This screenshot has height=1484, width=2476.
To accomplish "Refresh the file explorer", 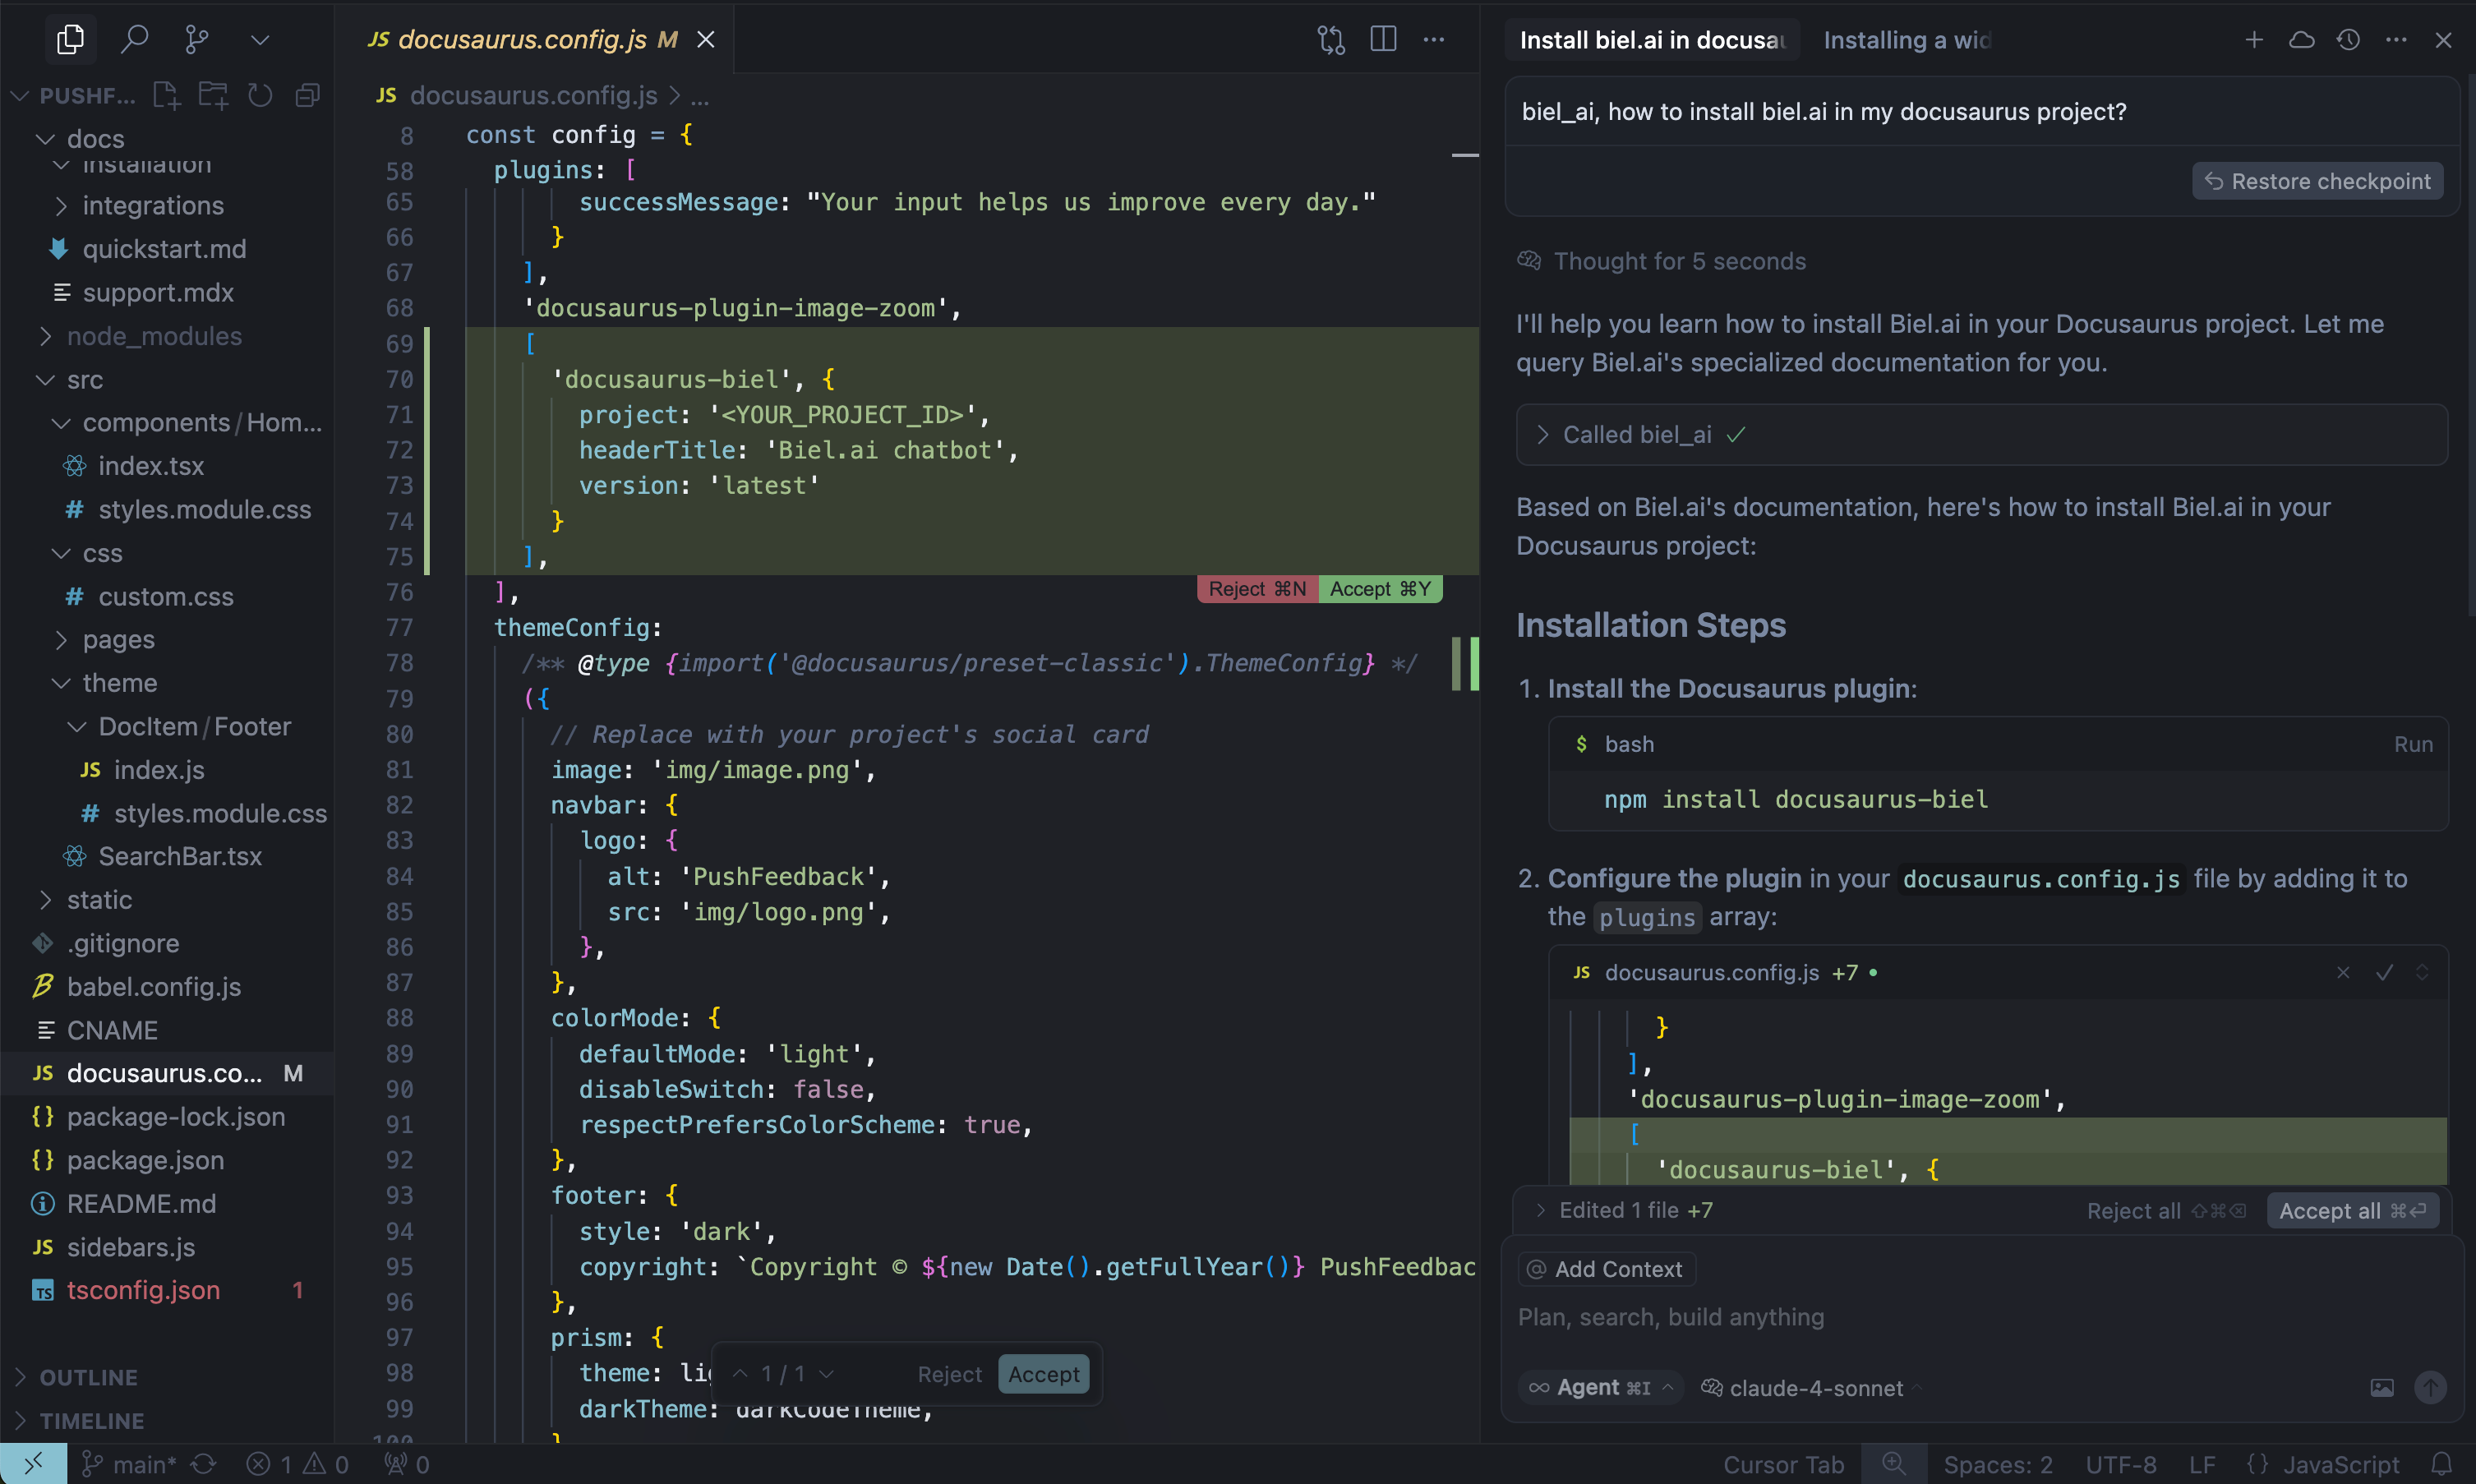I will point(260,95).
